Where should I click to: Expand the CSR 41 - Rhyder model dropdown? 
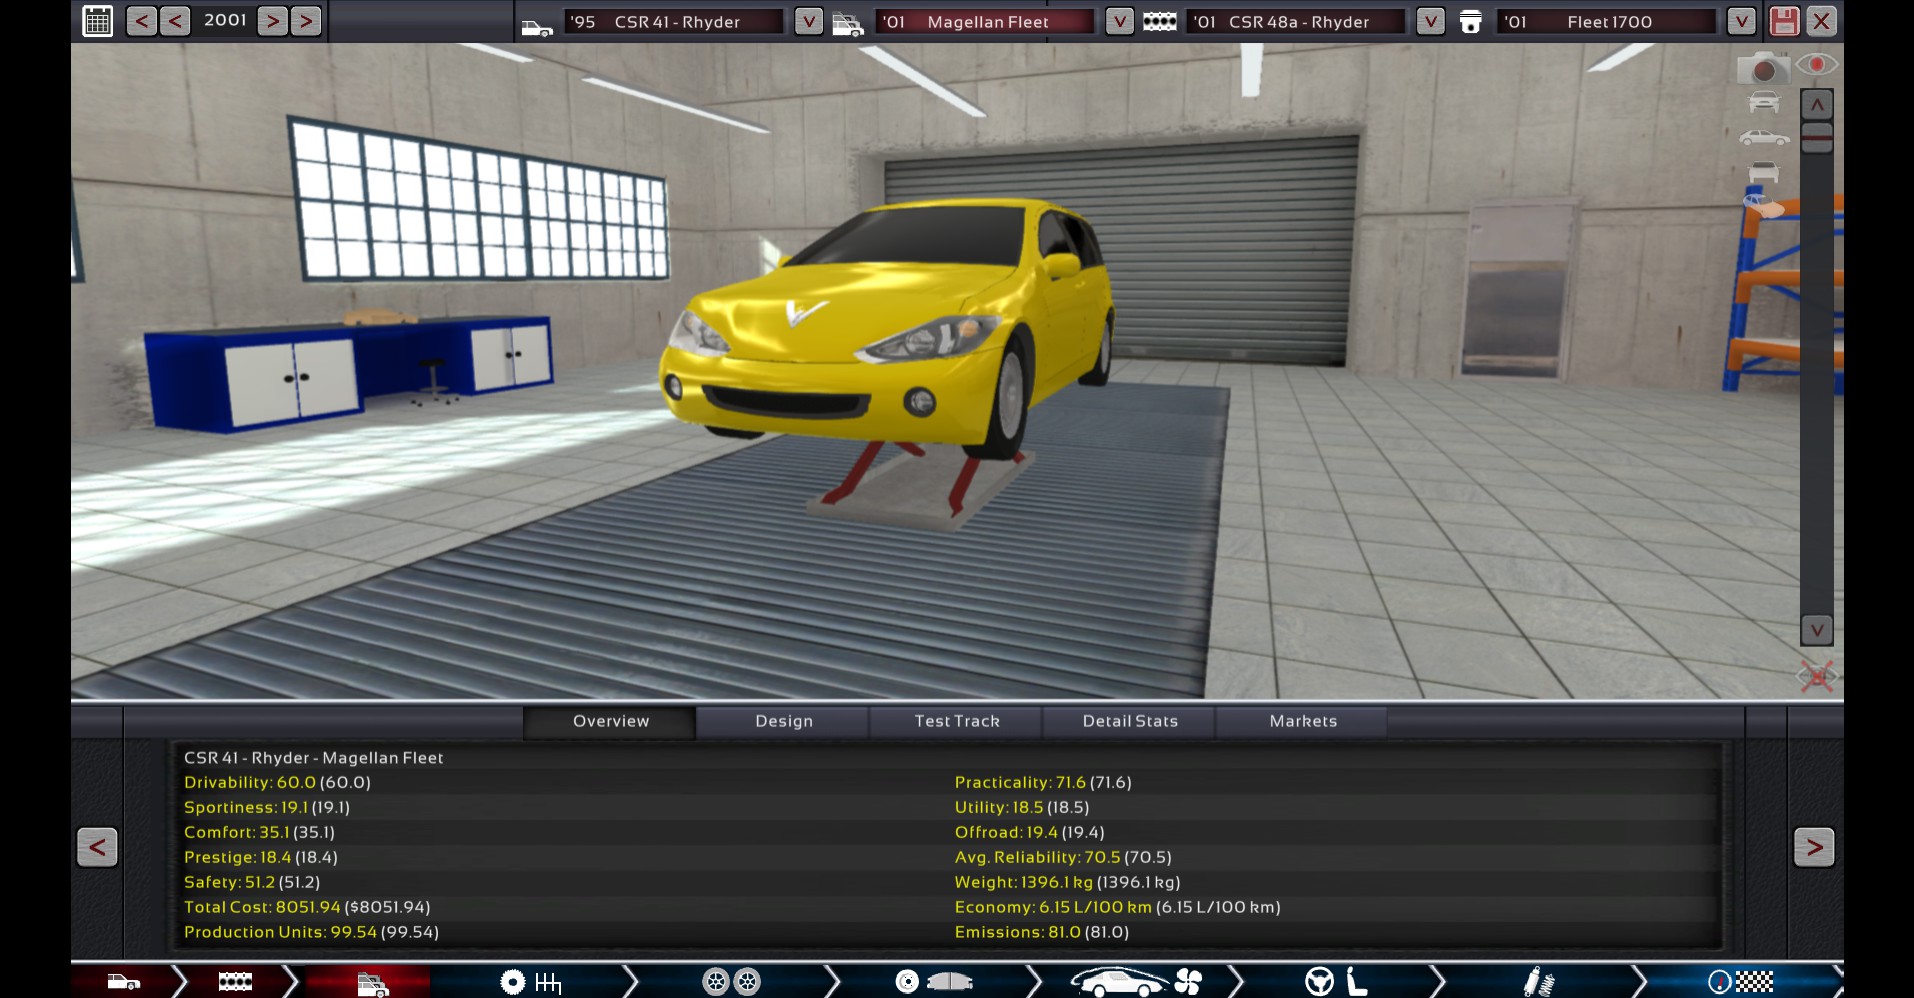coord(808,21)
